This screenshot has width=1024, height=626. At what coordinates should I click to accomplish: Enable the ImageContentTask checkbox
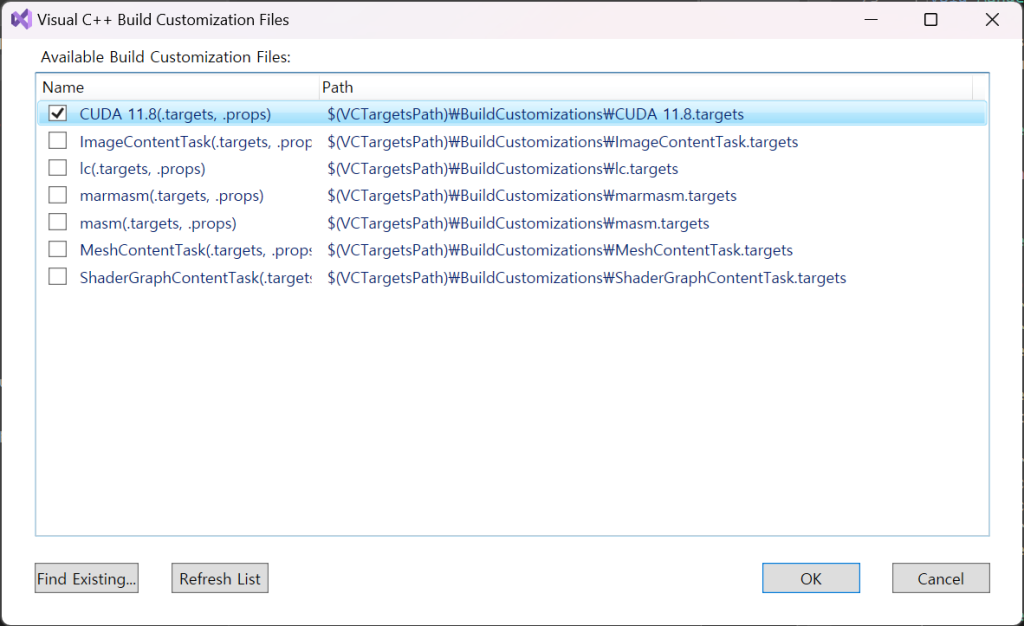click(58, 141)
